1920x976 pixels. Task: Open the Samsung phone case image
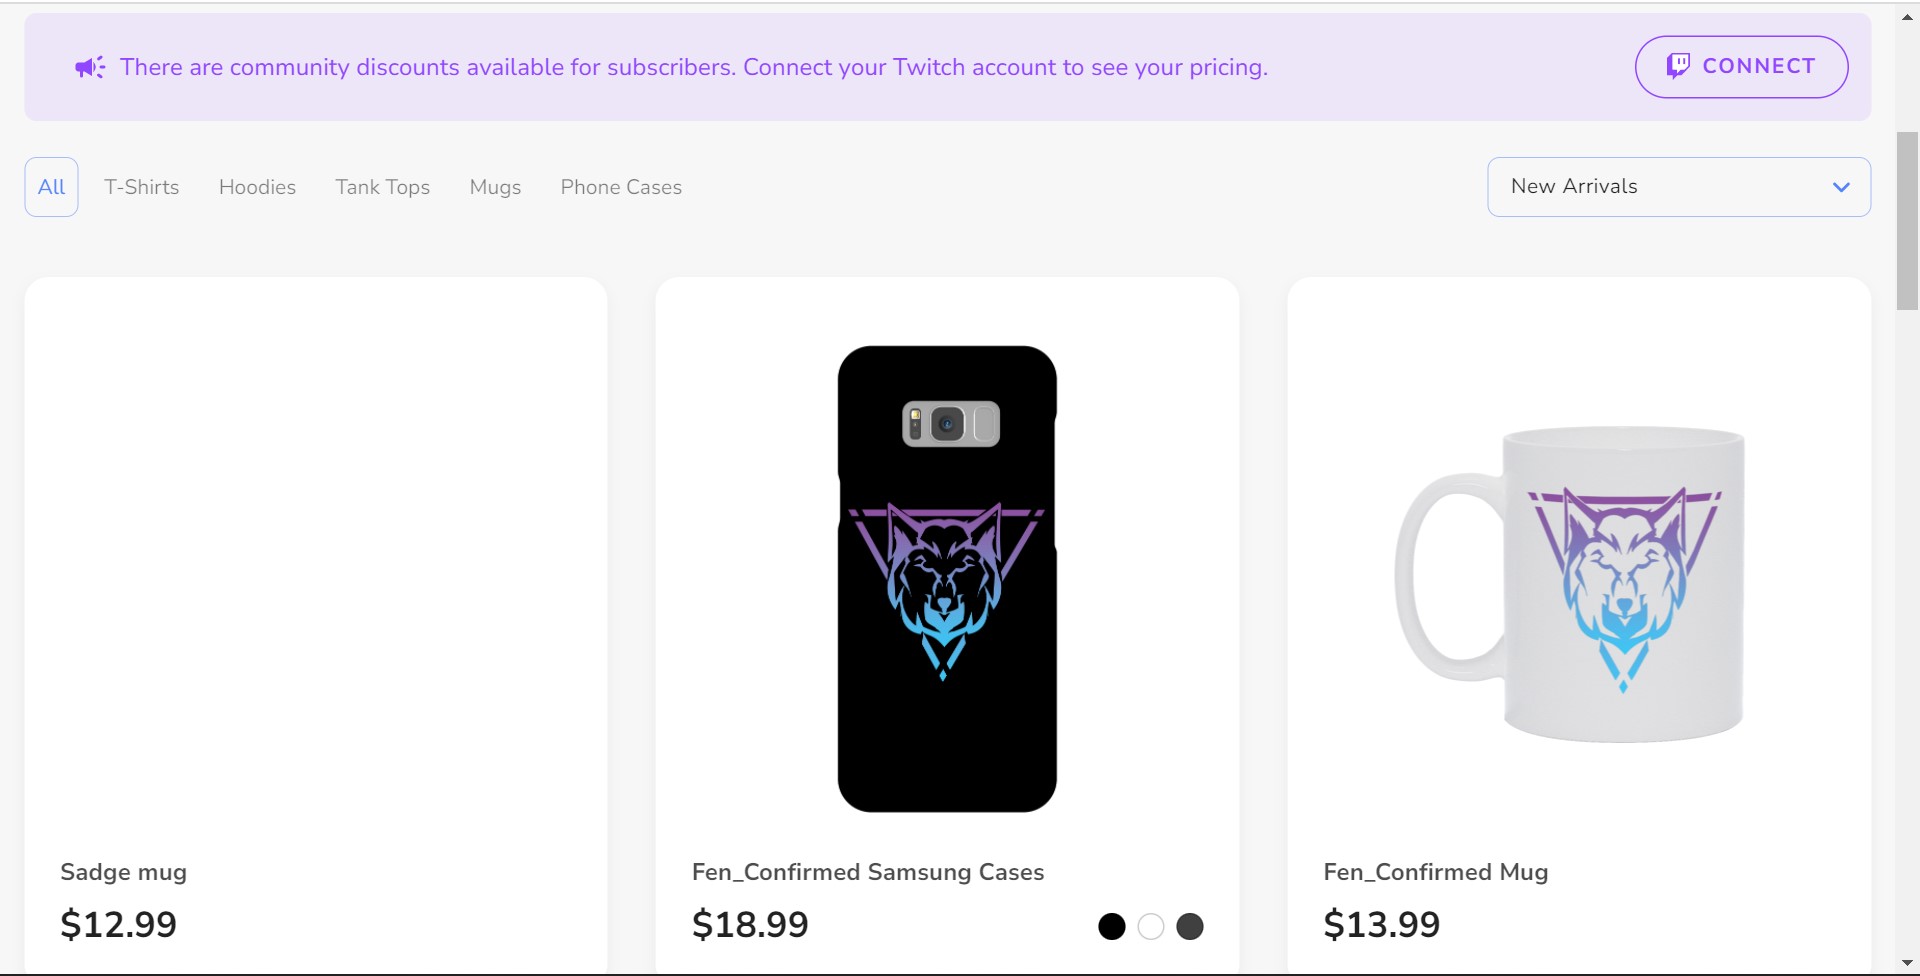point(947,578)
